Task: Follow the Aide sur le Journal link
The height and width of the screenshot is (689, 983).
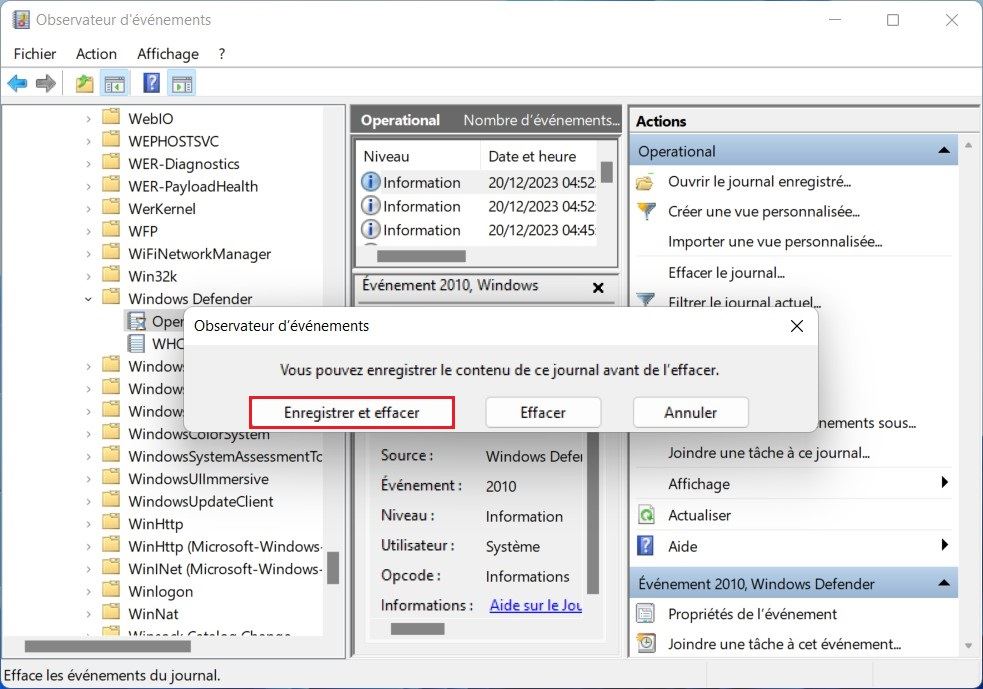Action: click(534, 605)
